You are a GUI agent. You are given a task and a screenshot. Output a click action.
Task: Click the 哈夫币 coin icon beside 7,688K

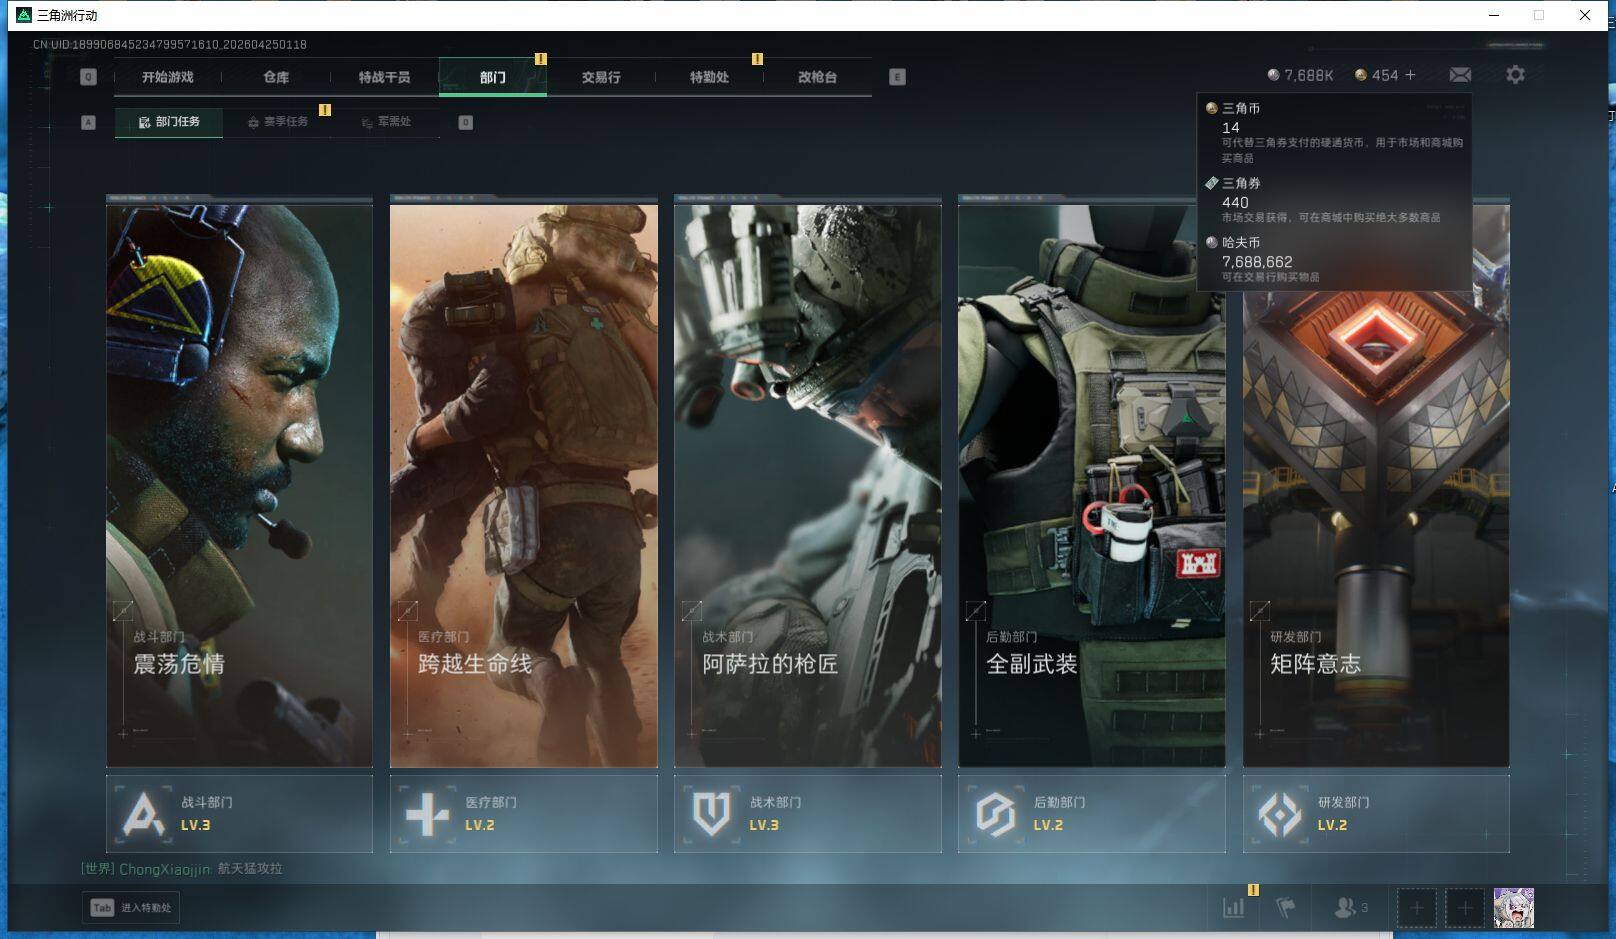pos(1273,75)
